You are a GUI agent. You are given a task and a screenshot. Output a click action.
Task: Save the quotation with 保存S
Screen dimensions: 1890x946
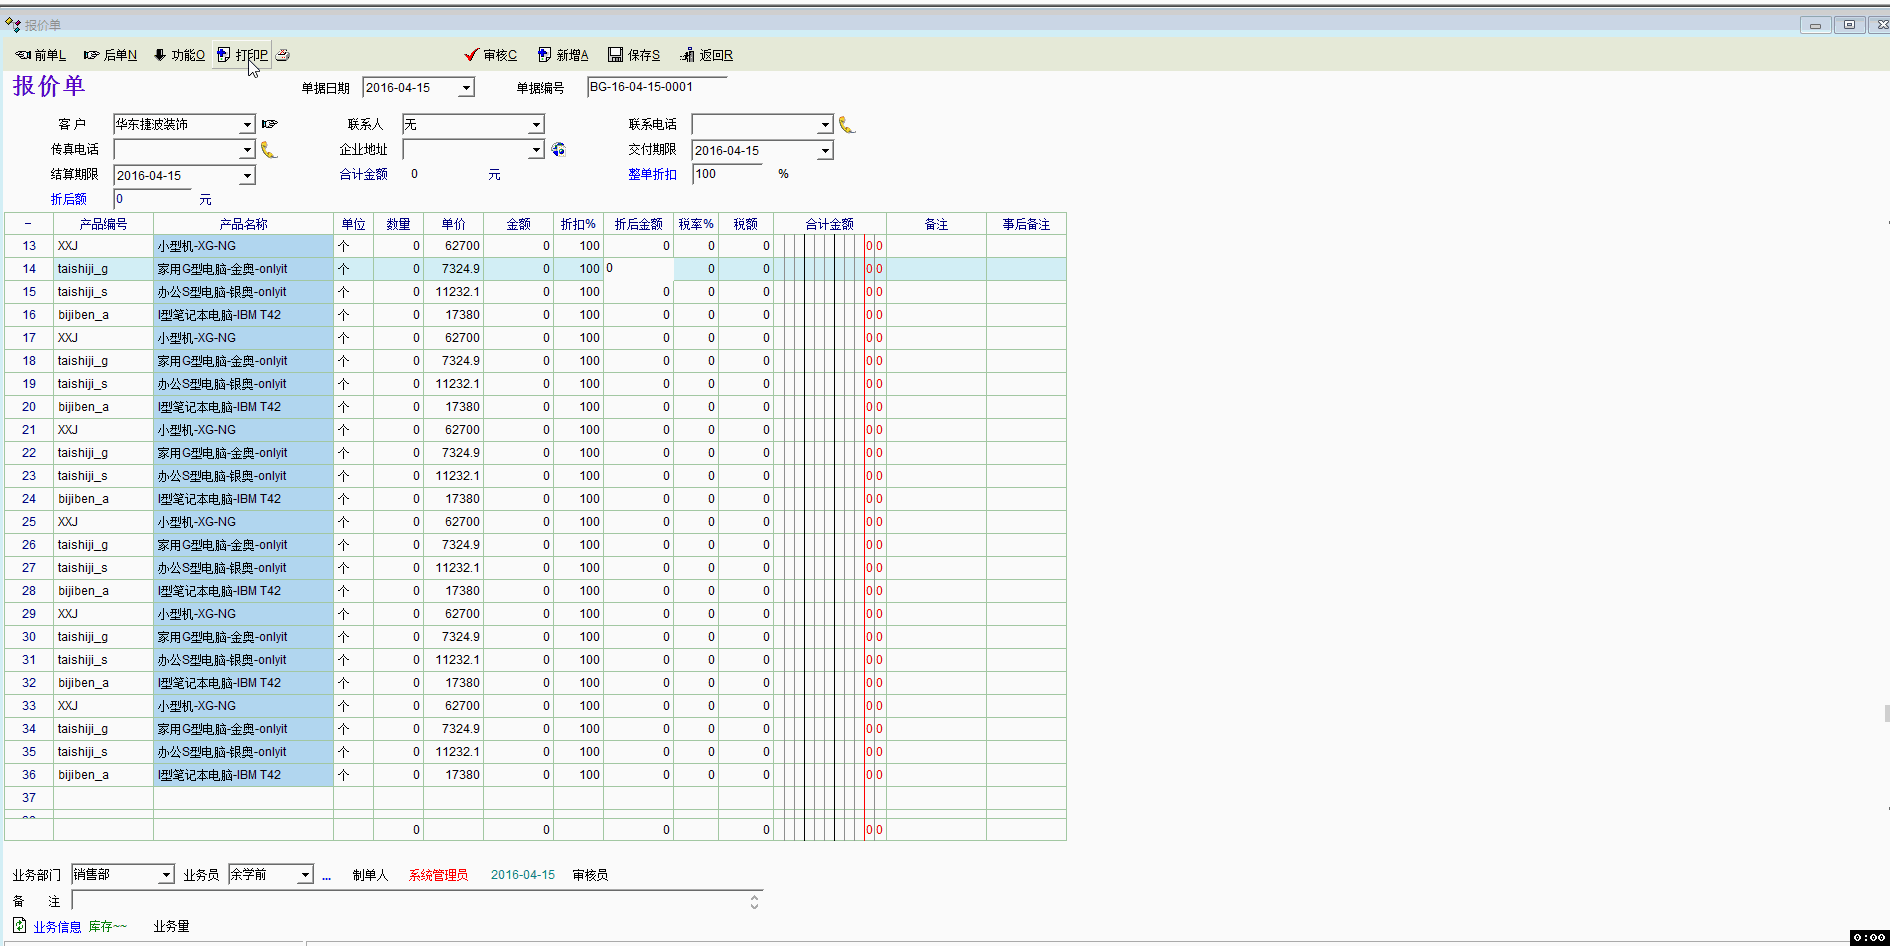point(634,55)
